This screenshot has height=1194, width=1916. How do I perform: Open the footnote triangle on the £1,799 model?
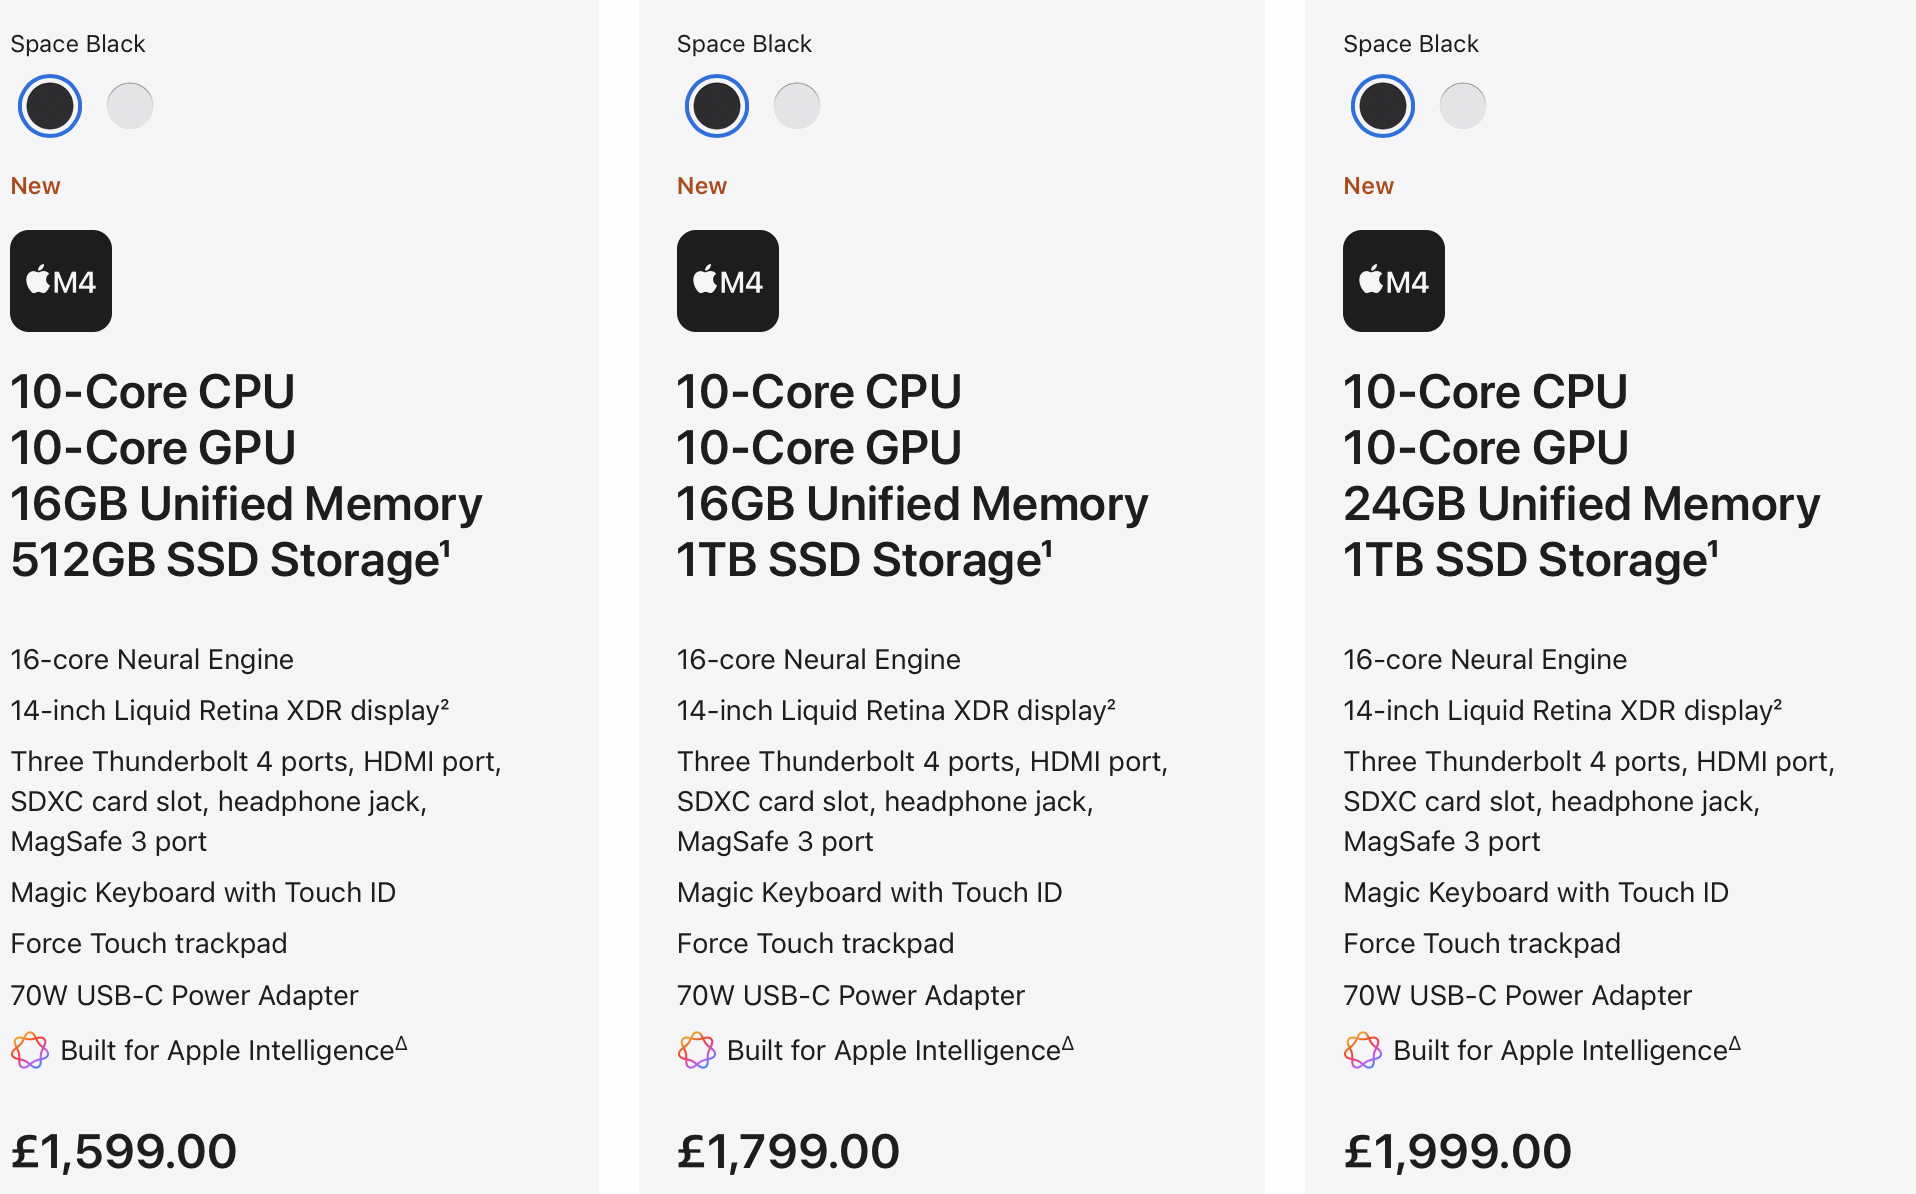coord(1068,1043)
